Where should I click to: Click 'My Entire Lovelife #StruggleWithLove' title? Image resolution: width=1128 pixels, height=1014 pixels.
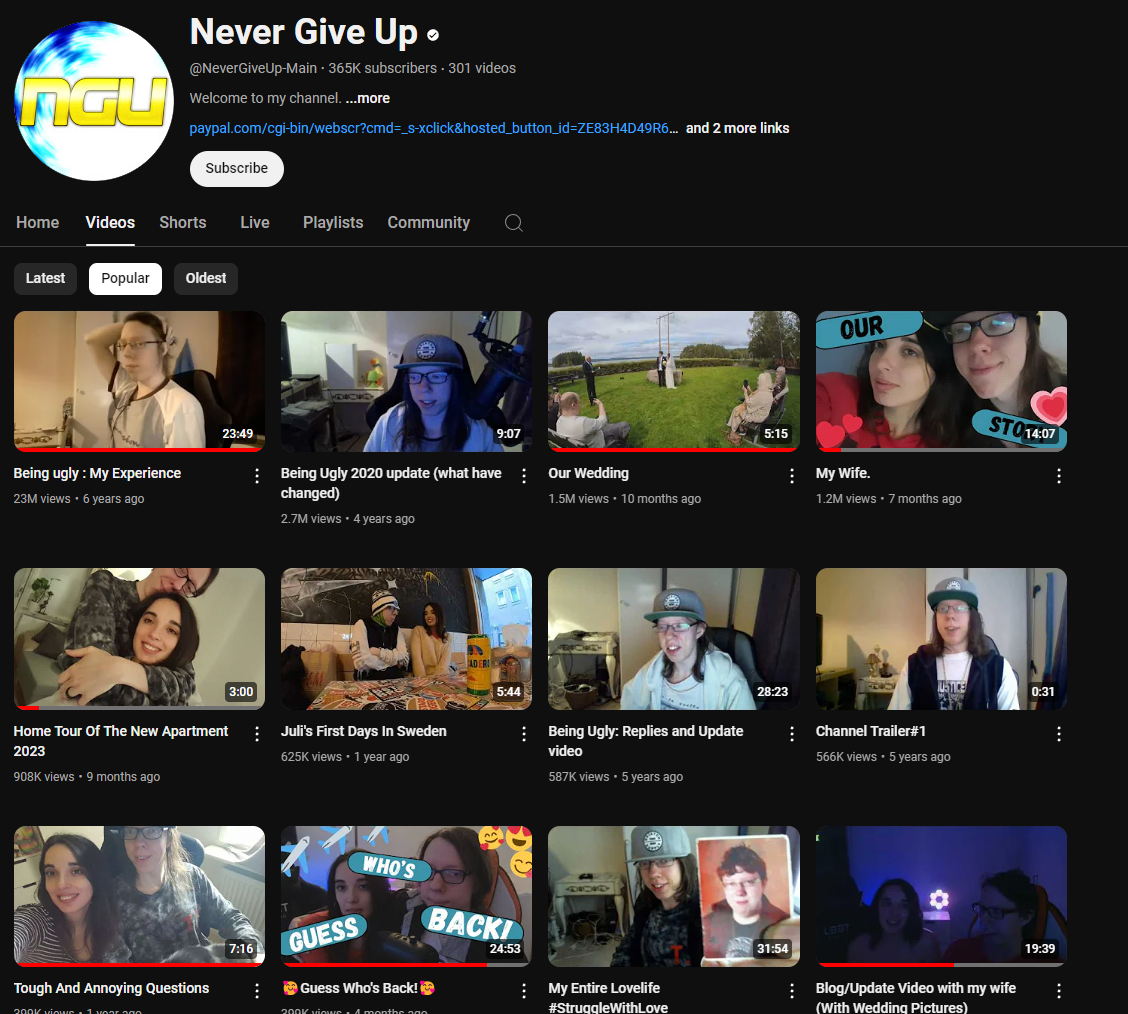tap(608, 997)
